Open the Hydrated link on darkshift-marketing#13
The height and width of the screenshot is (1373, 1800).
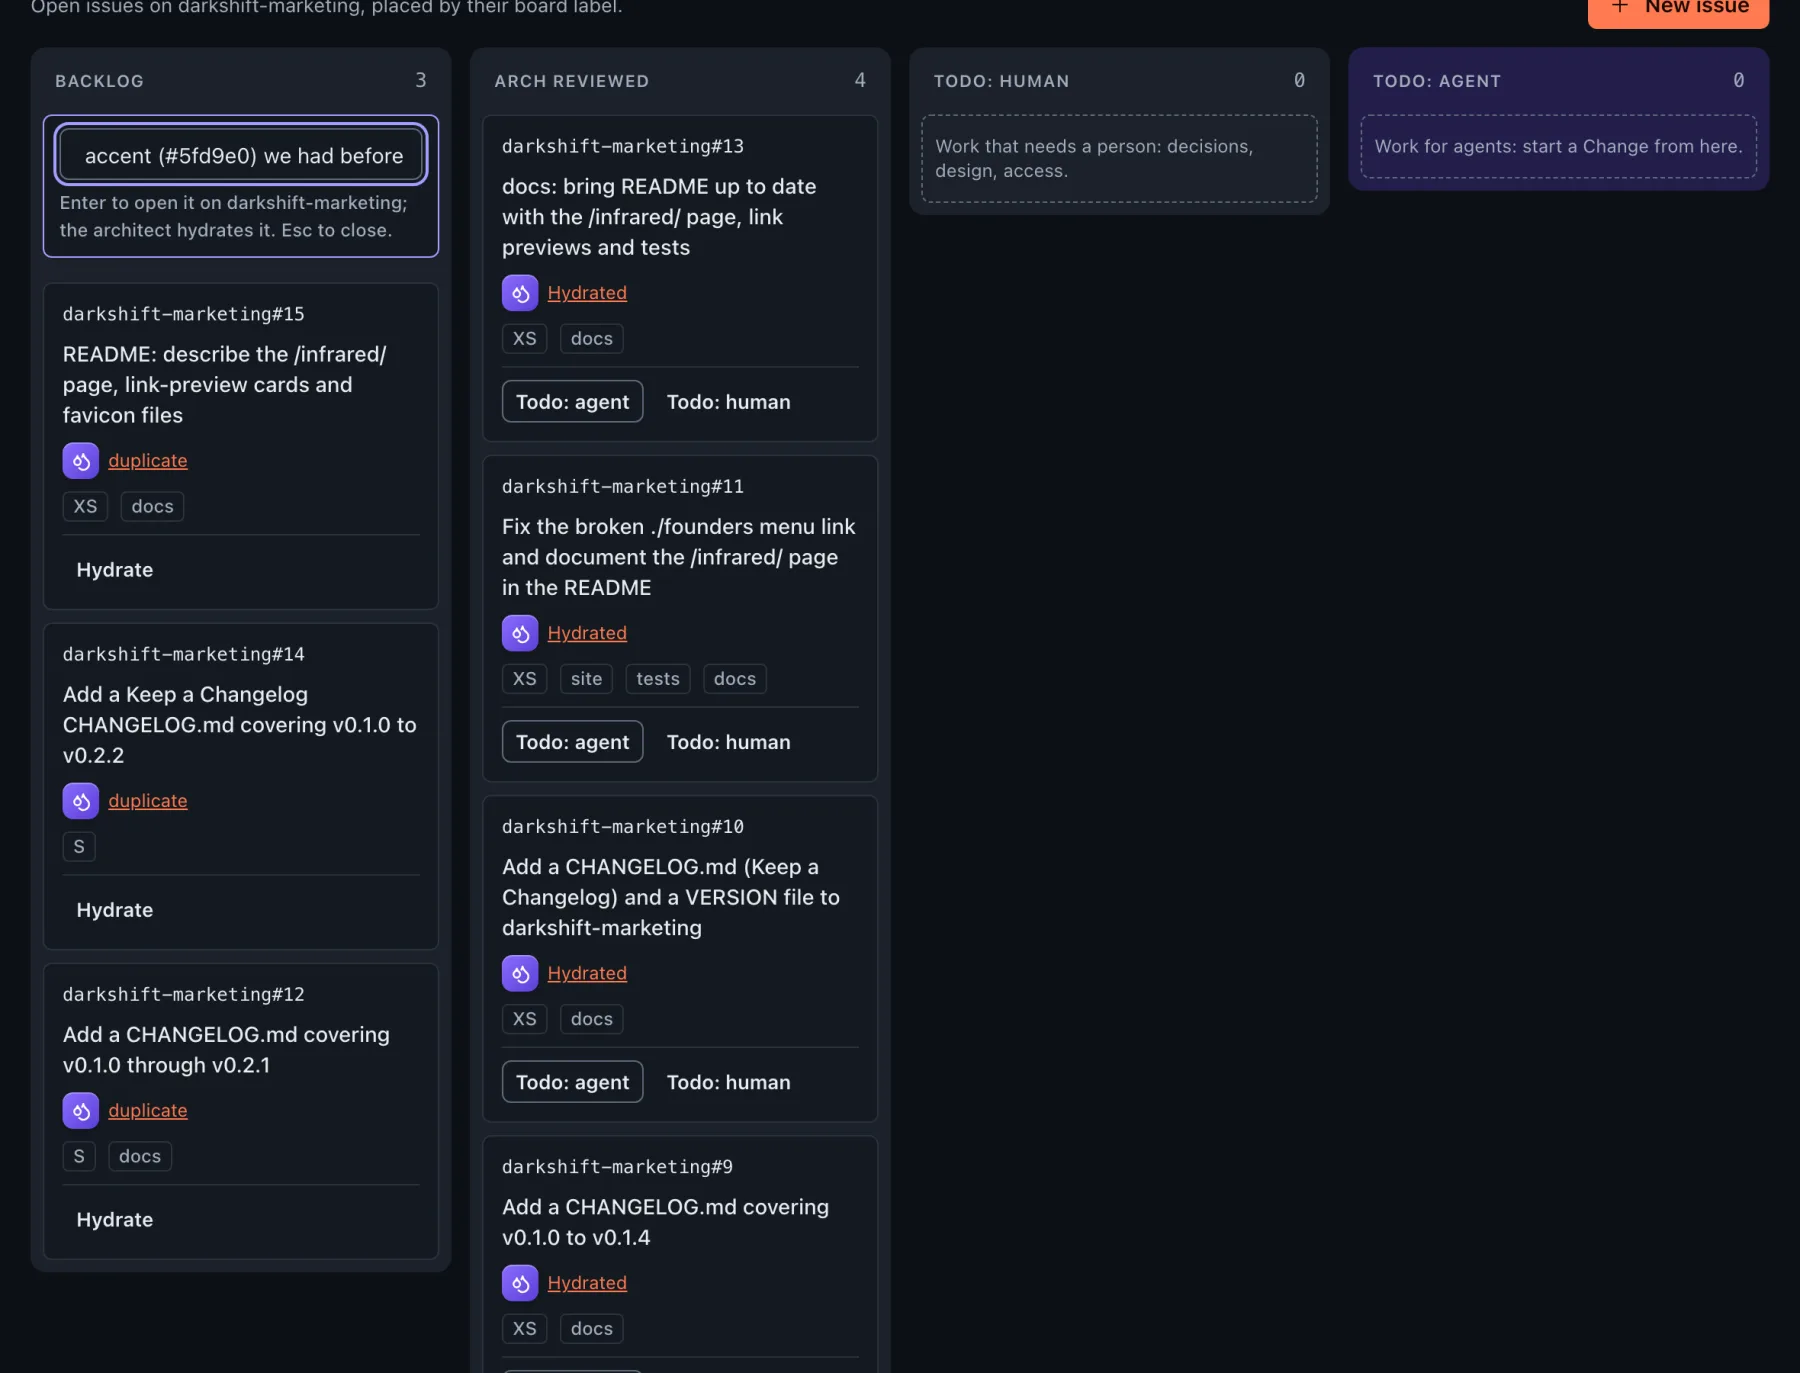click(587, 293)
